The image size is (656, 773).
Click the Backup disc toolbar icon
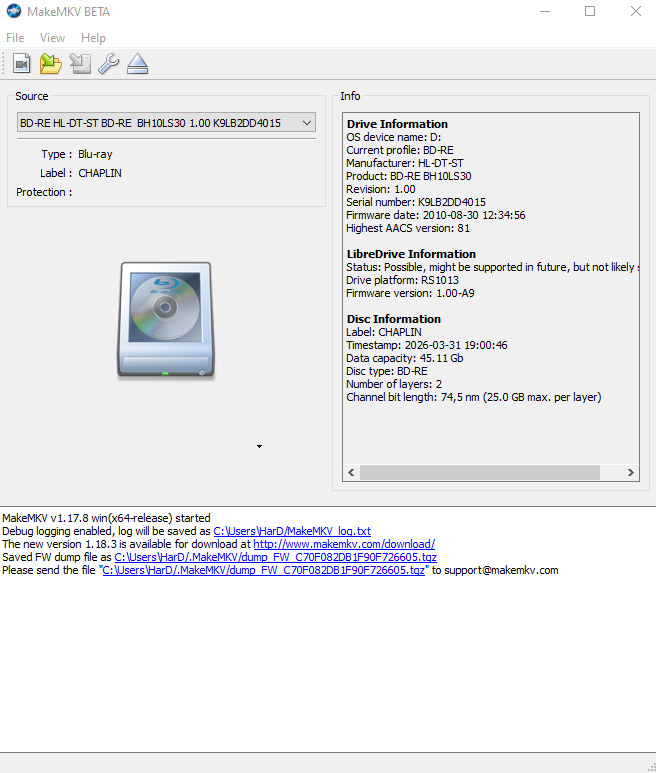[80, 64]
